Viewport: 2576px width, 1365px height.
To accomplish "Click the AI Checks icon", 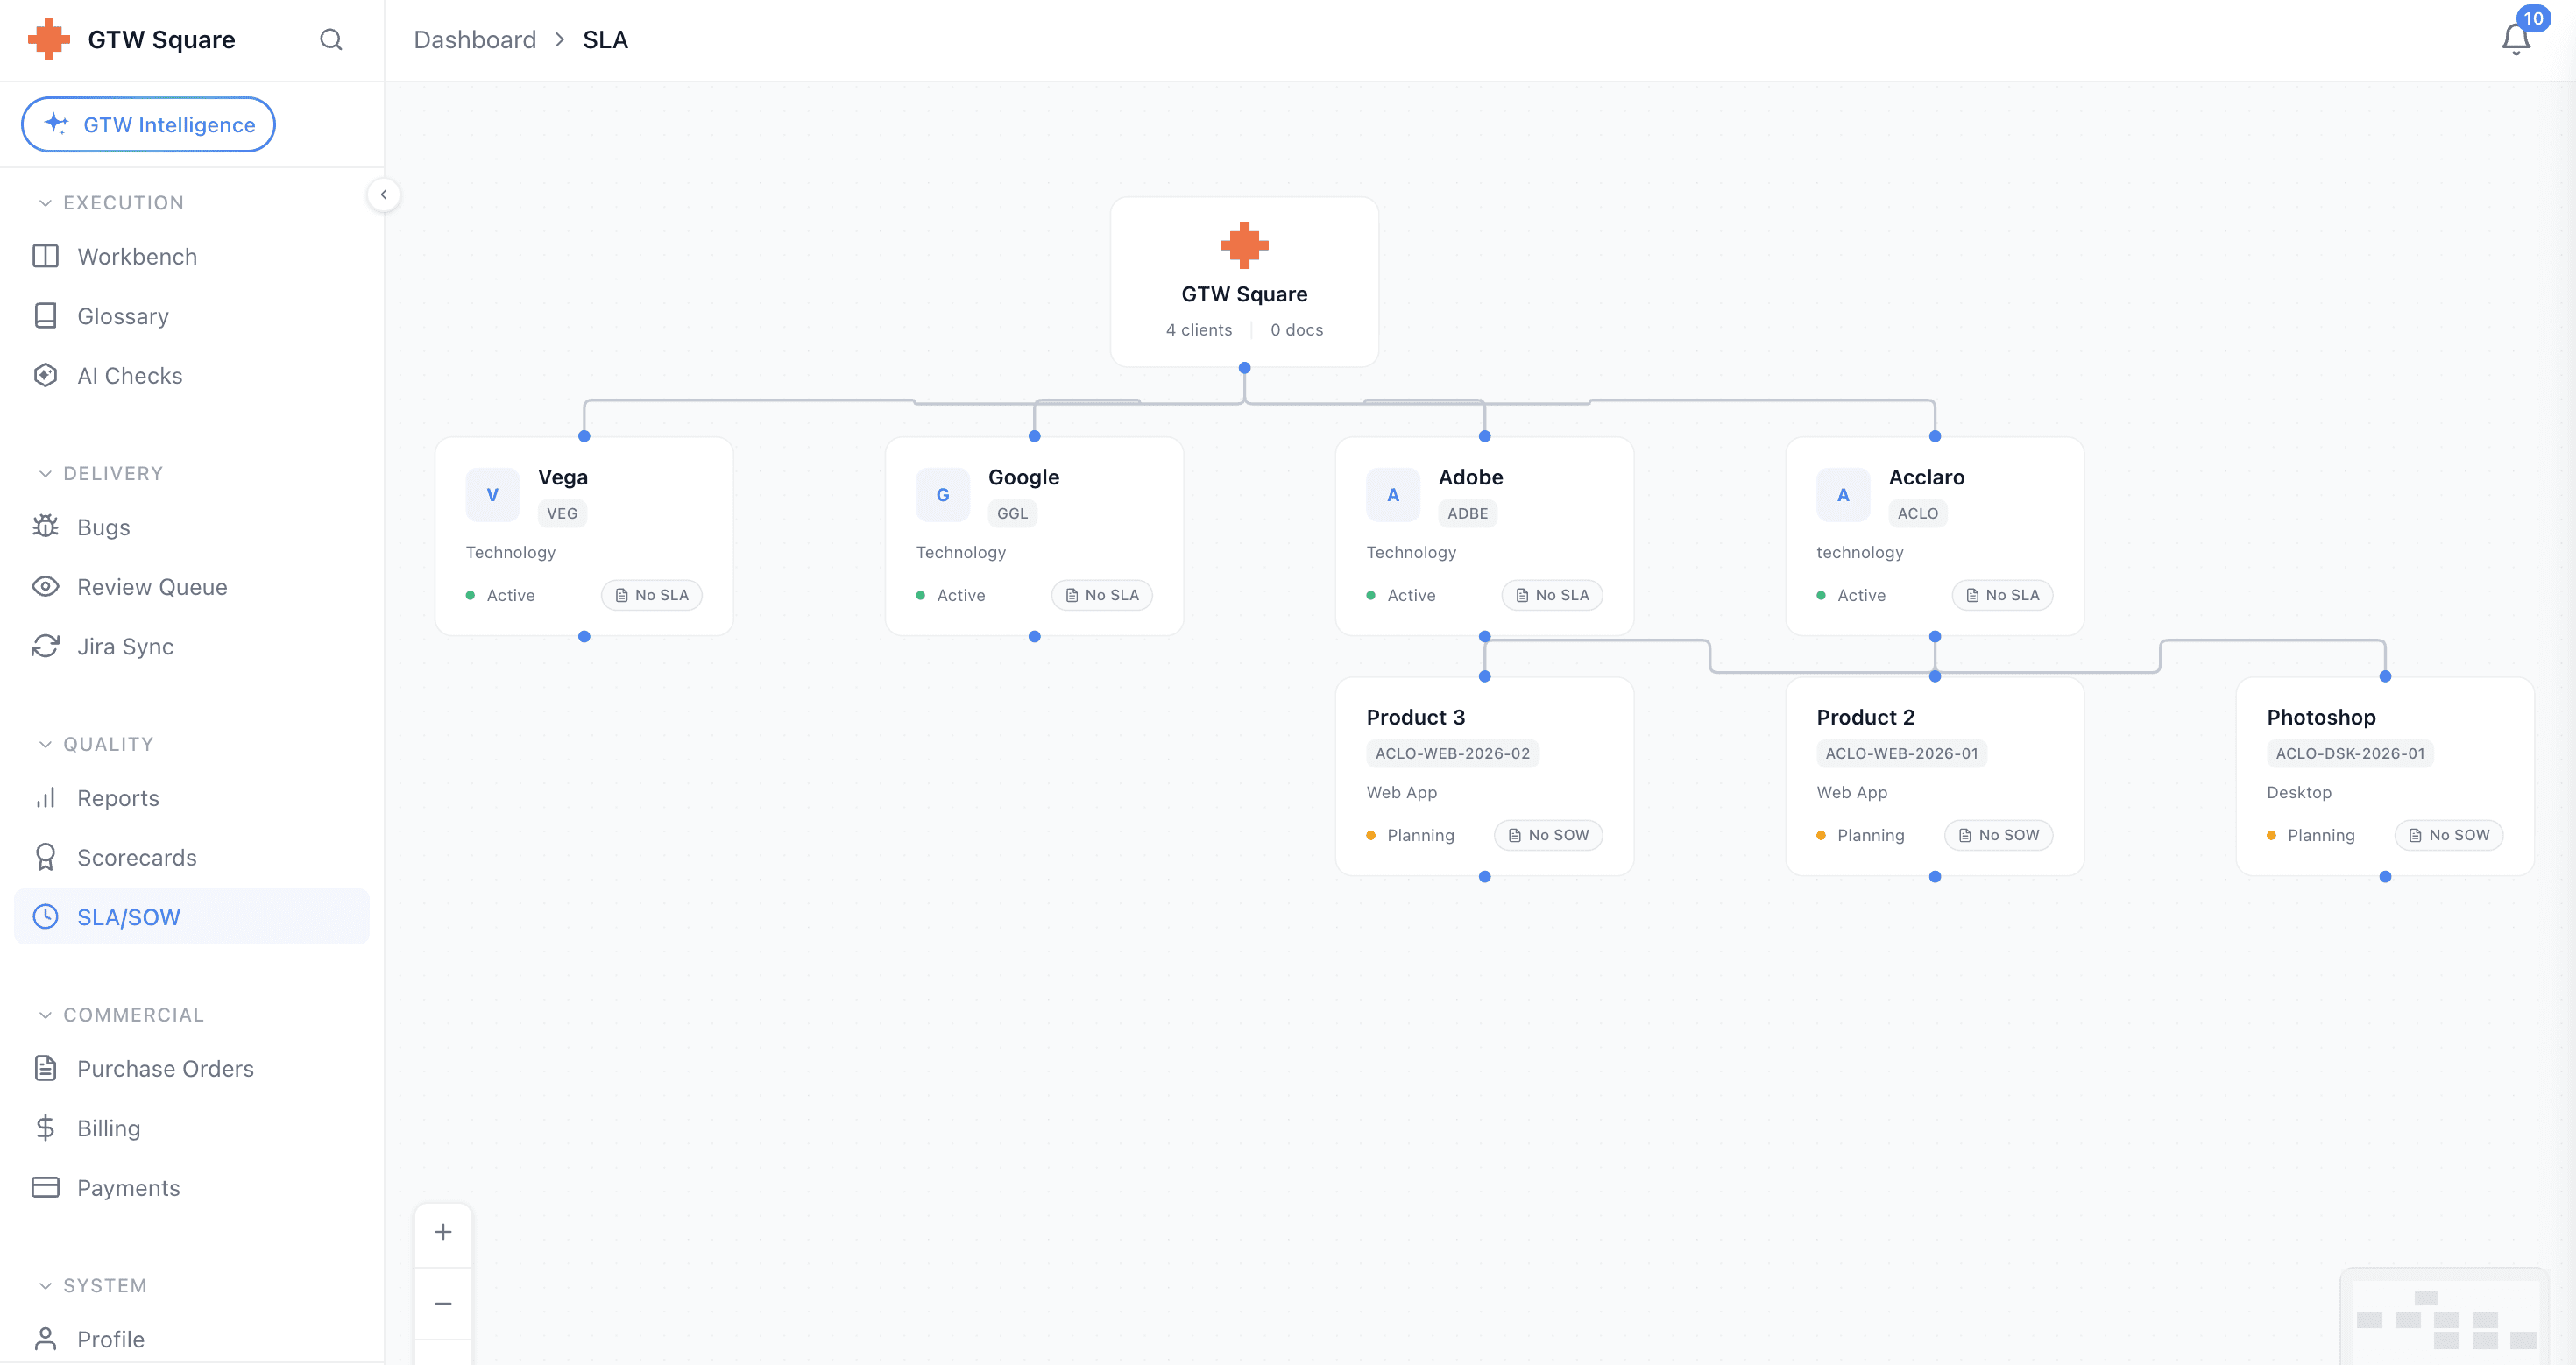I will (x=45, y=376).
